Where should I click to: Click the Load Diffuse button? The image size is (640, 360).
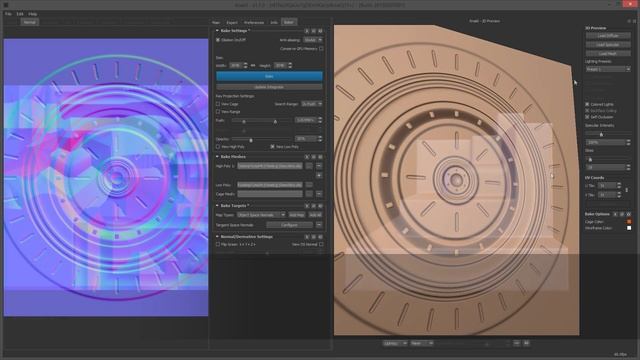tap(608, 36)
